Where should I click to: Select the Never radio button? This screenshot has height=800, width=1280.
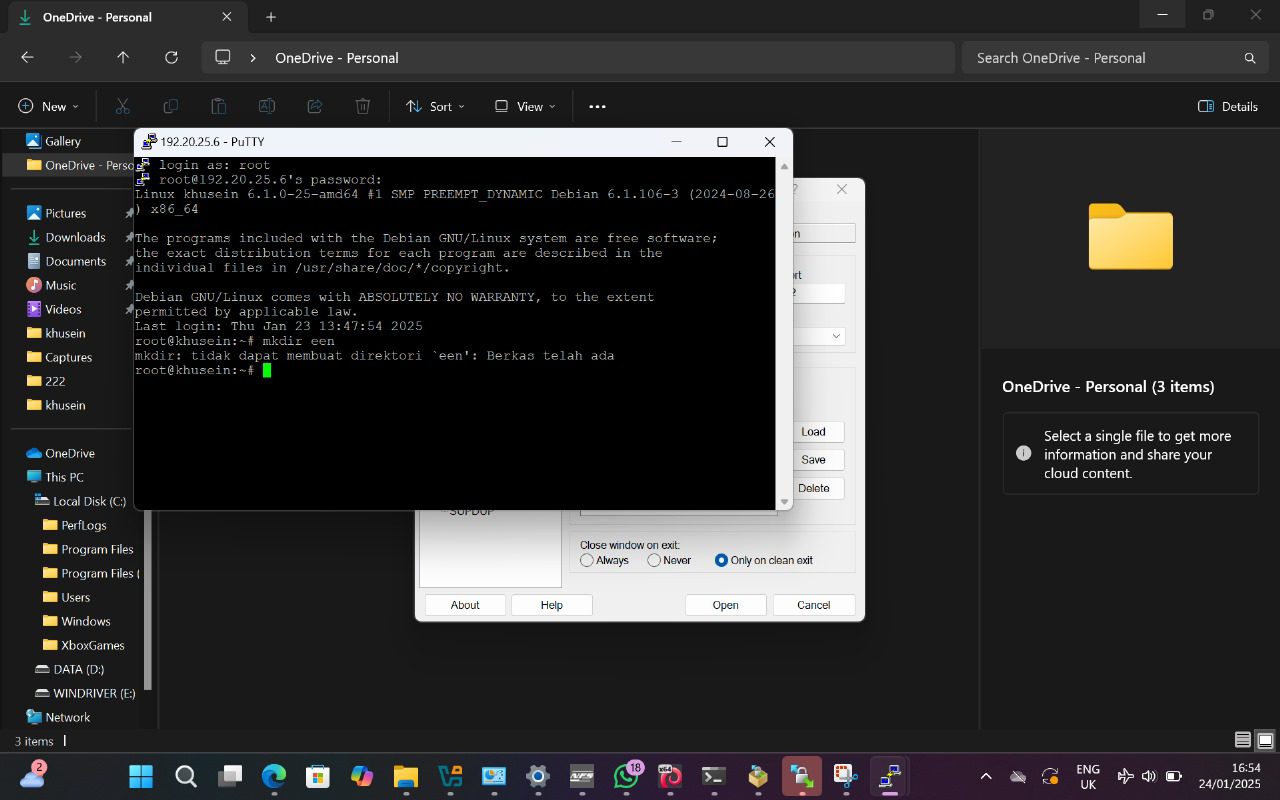tap(654, 560)
